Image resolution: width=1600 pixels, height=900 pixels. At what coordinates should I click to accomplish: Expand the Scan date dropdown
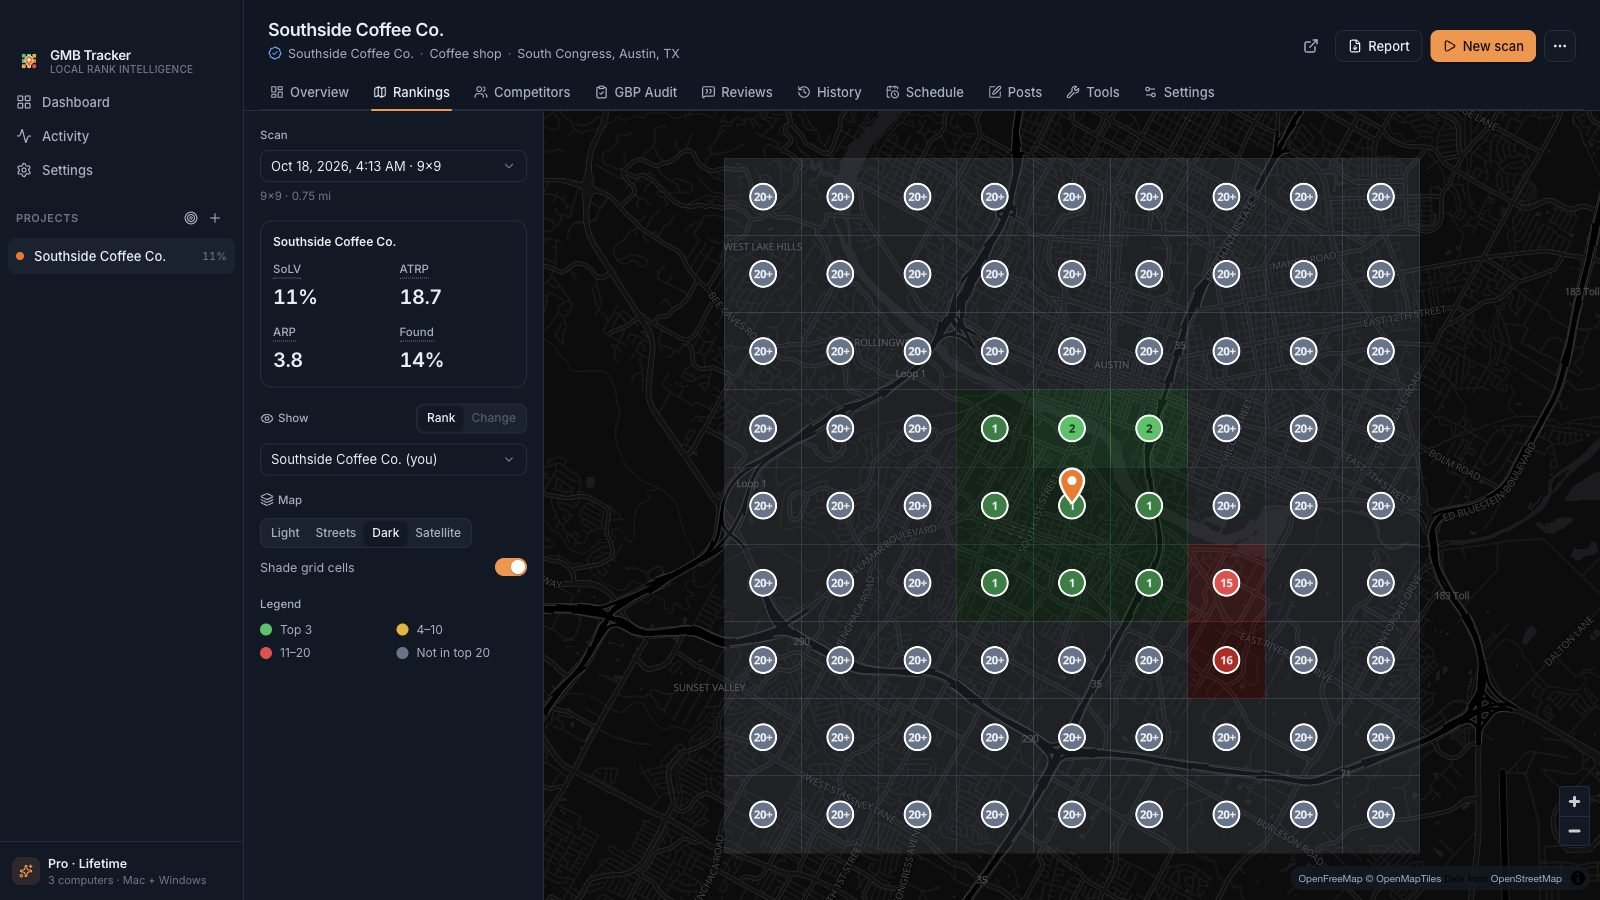[x=393, y=166]
